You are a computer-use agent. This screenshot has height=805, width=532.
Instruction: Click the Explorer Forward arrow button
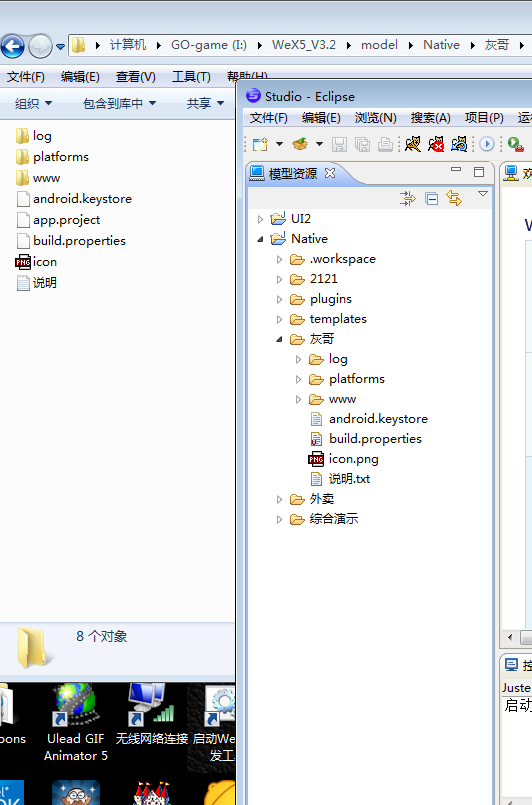coord(40,47)
